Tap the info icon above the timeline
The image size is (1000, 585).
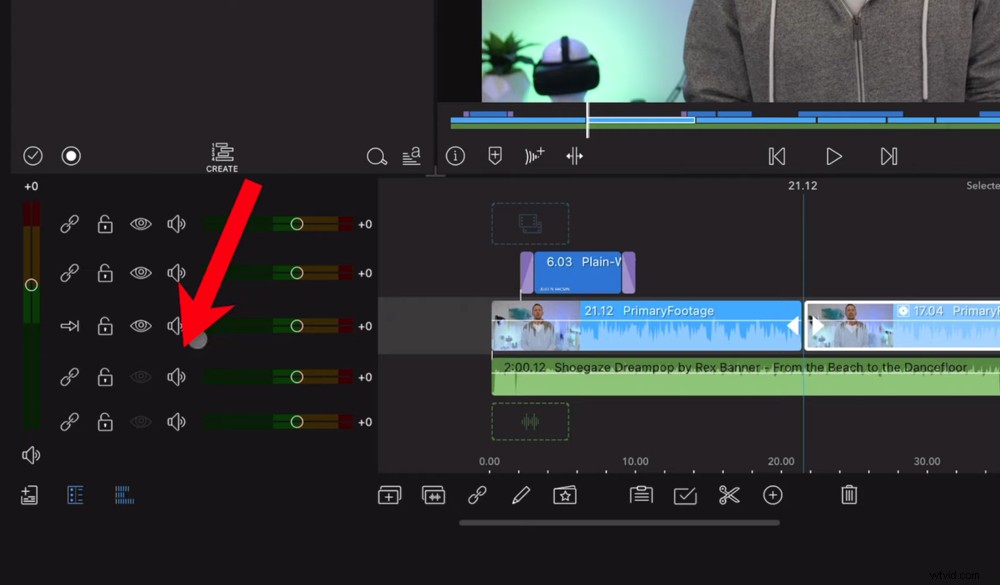(455, 156)
